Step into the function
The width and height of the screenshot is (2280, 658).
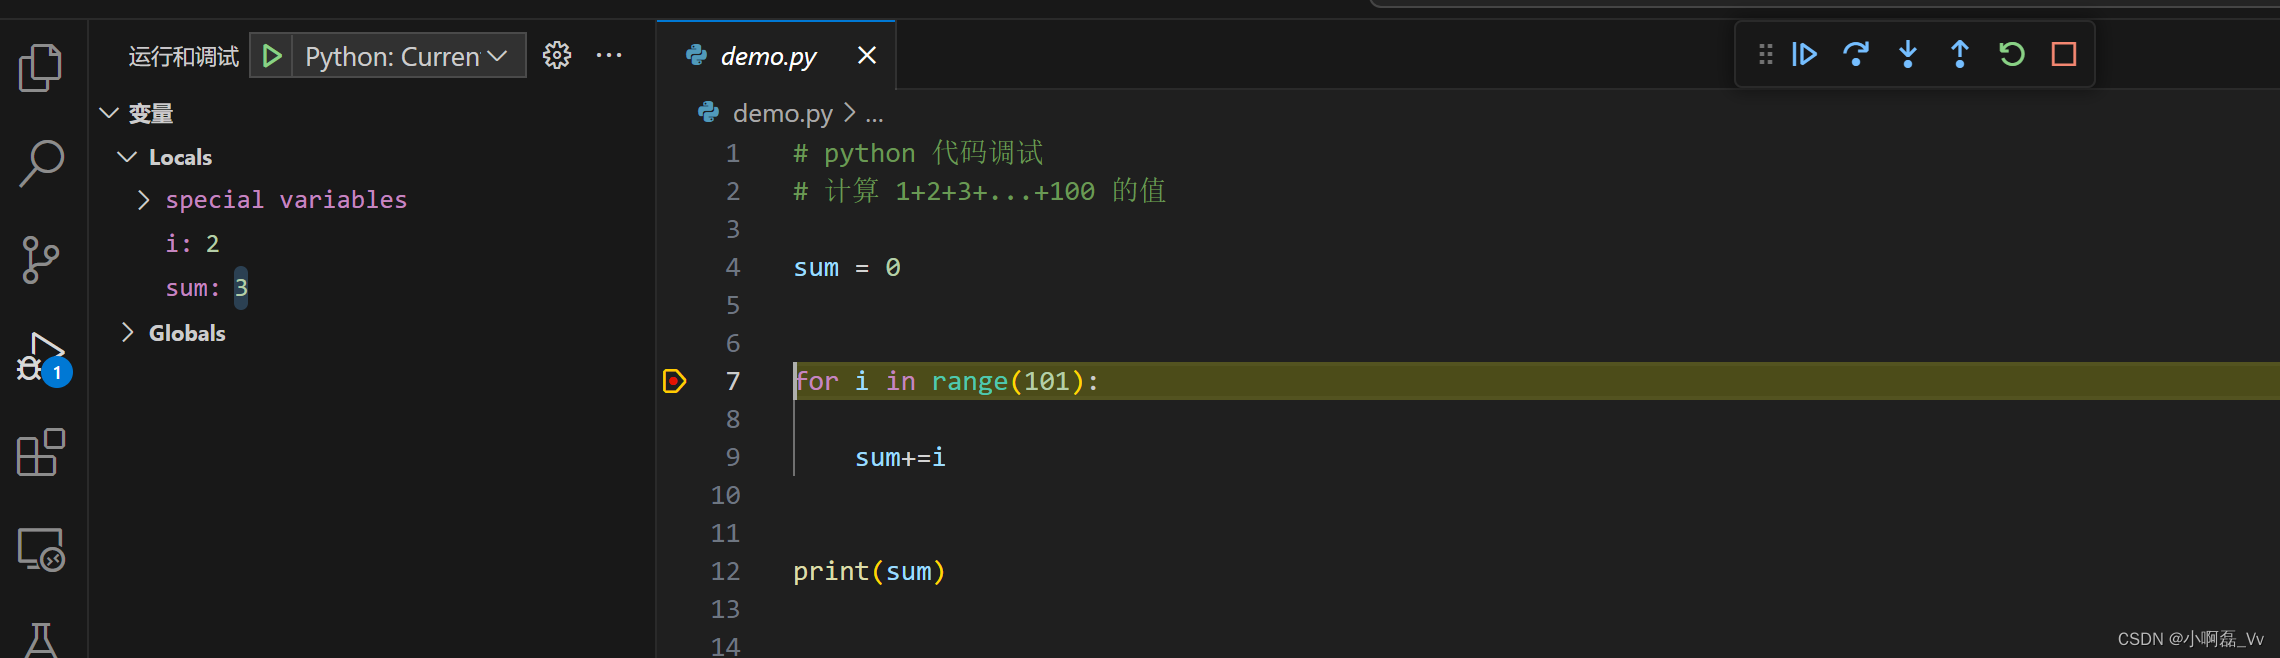[x=1908, y=54]
